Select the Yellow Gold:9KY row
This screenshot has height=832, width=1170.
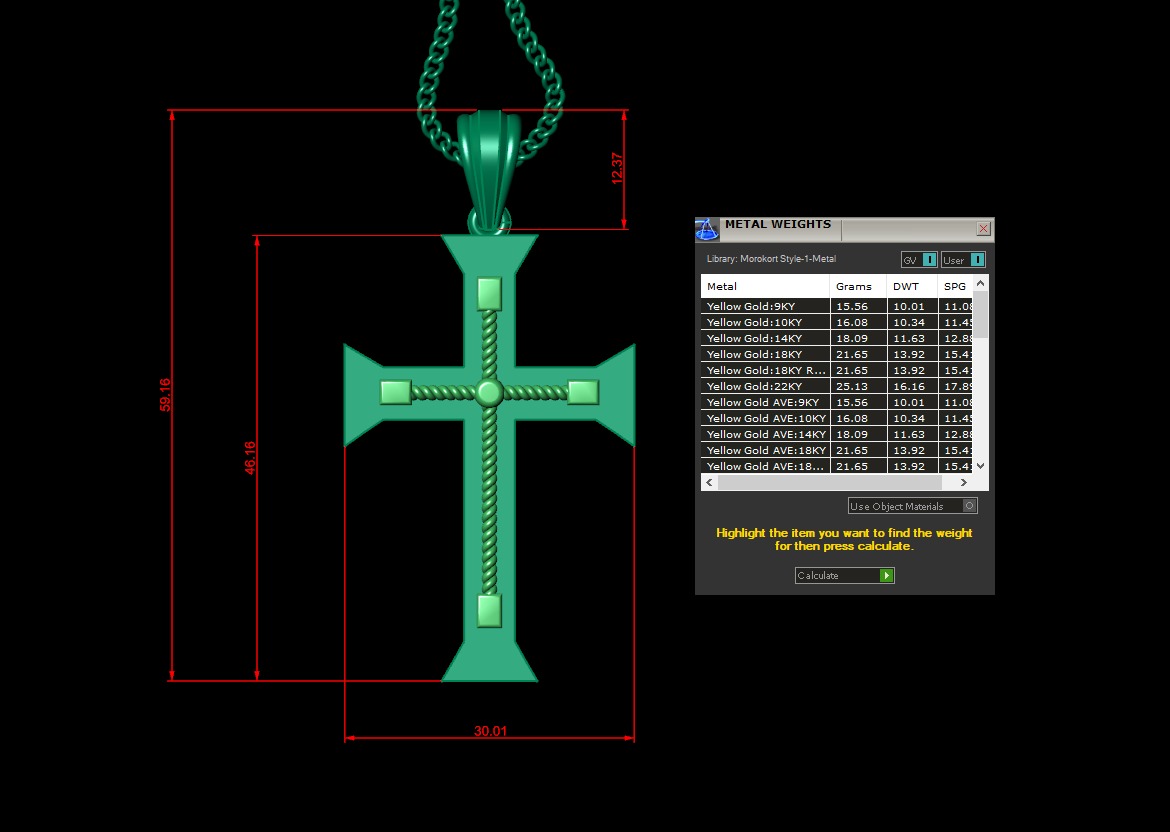coord(836,306)
